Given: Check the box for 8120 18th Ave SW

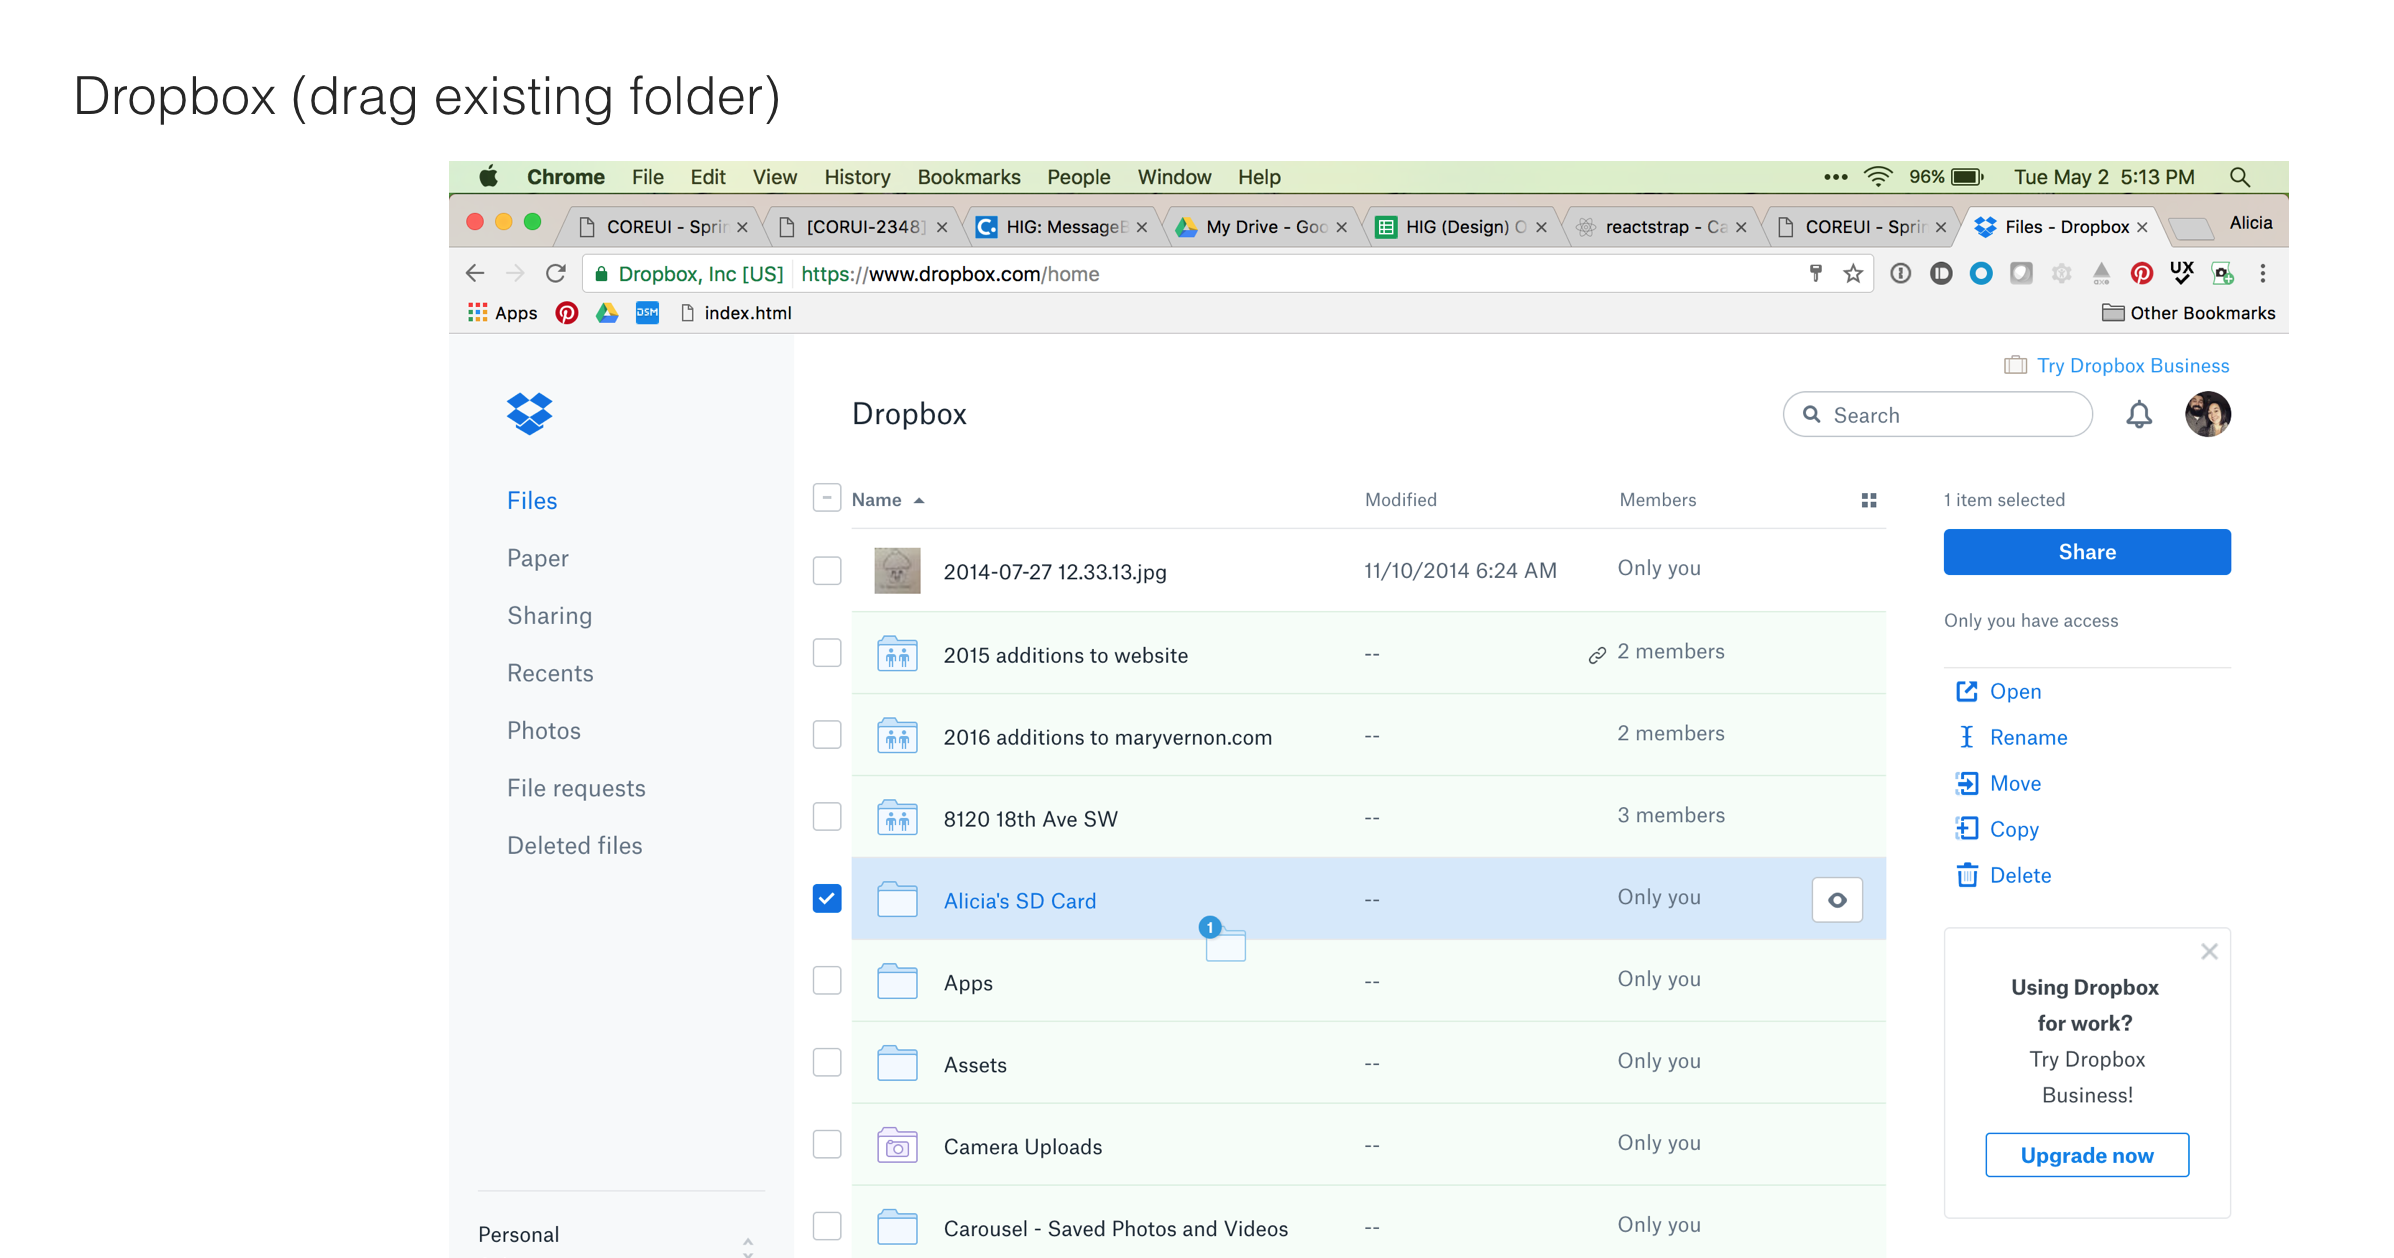Looking at the screenshot, I should [826, 817].
